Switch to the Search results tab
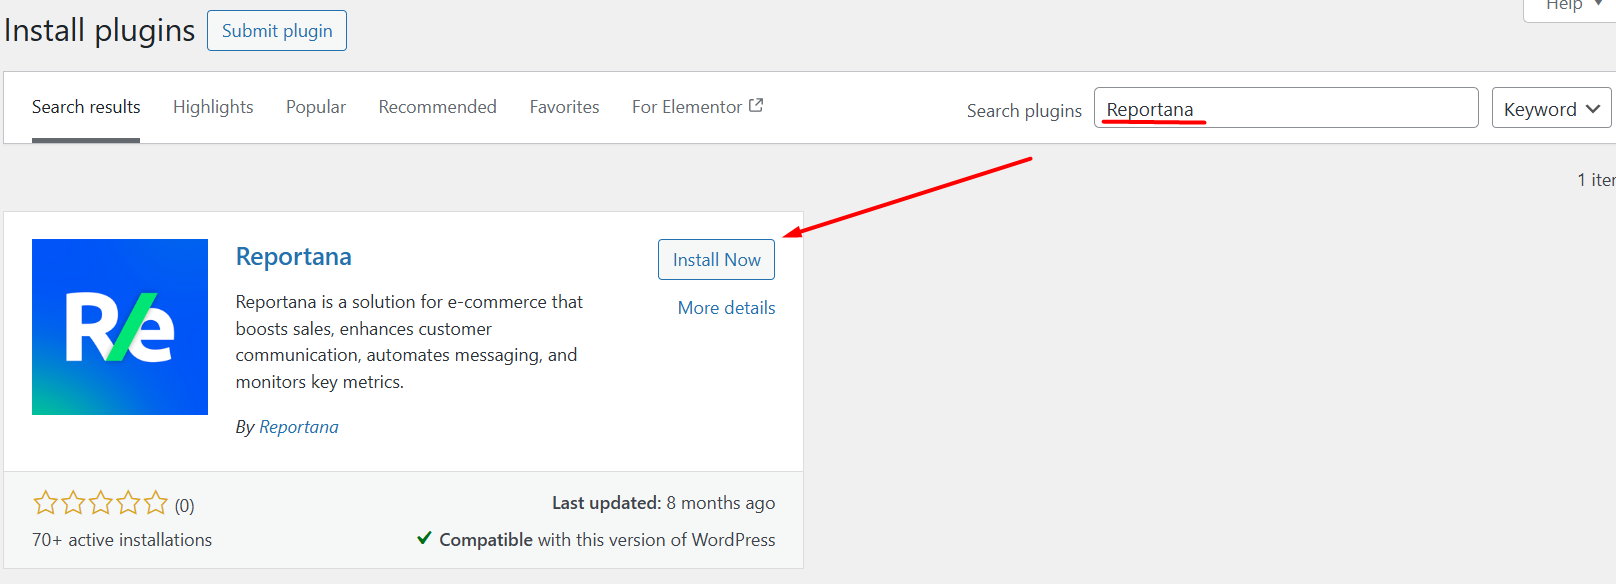1616x584 pixels. point(86,107)
